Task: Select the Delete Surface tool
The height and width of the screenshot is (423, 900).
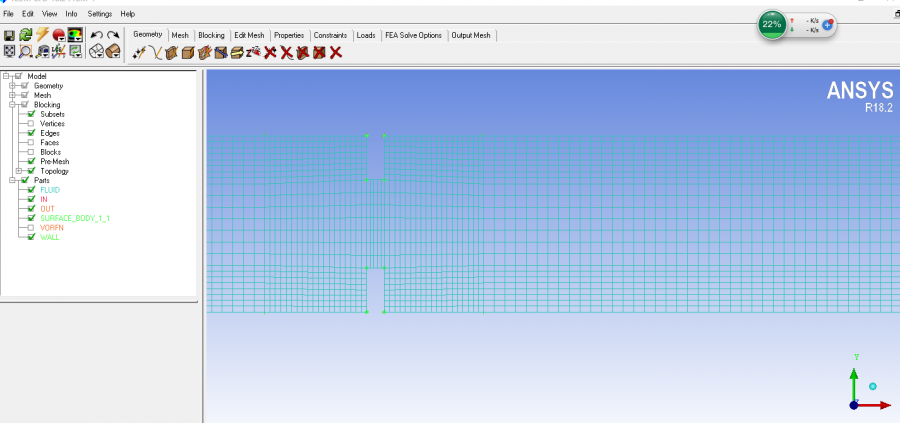Action: click(x=303, y=53)
